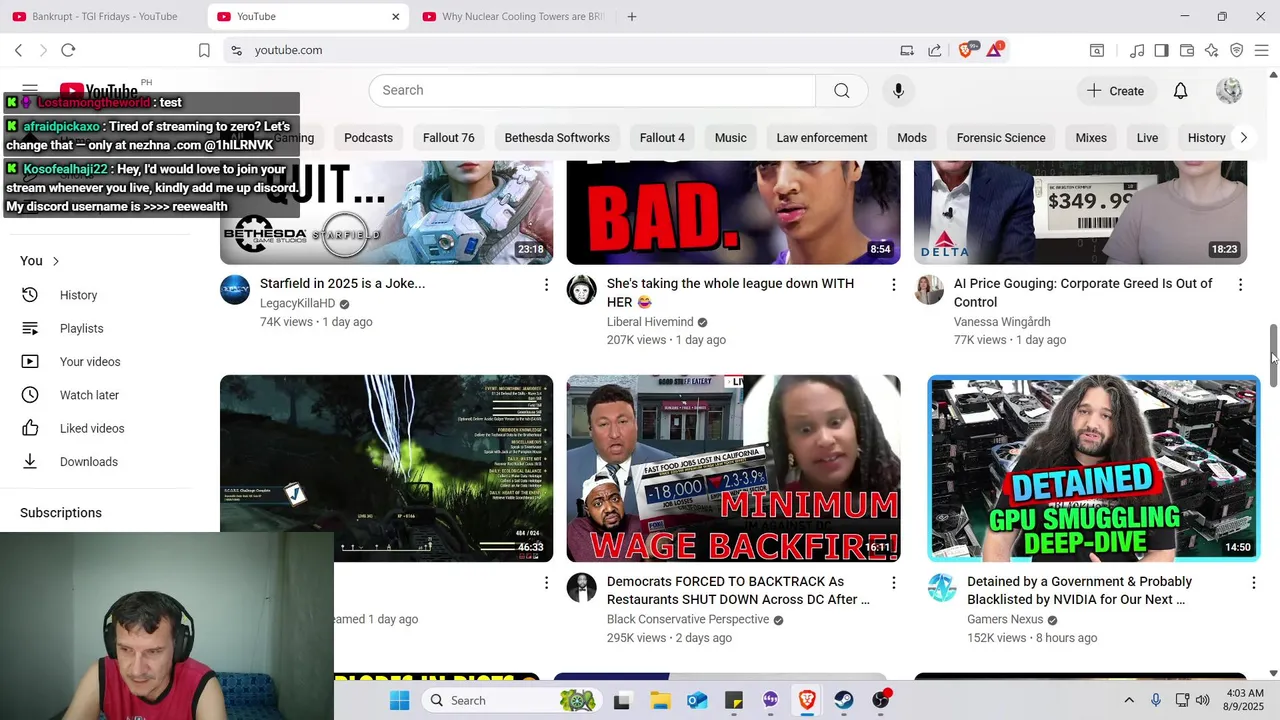Viewport: 1280px width, 720px height.
Task: Open the browser hamburger main menu
Action: [1261, 50]
